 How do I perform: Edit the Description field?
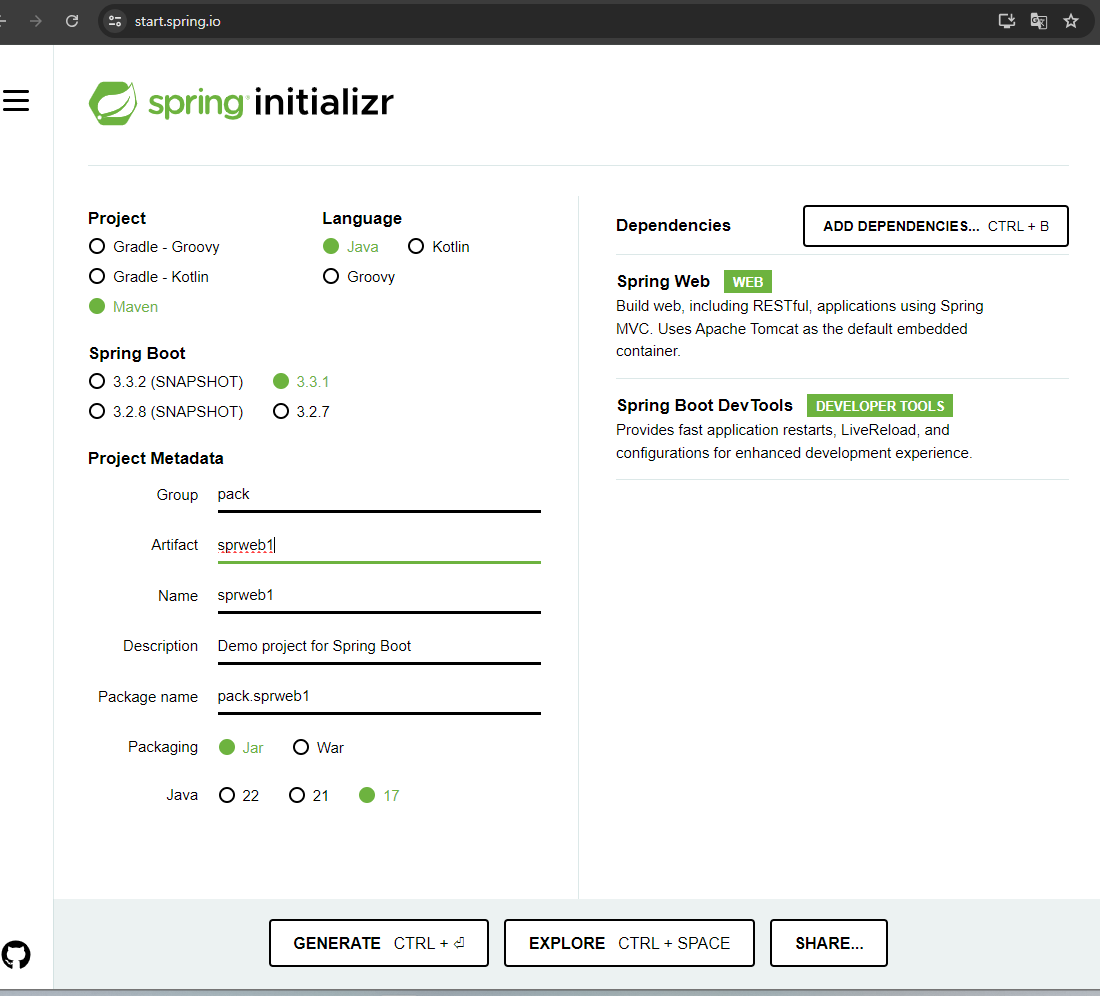379,647
